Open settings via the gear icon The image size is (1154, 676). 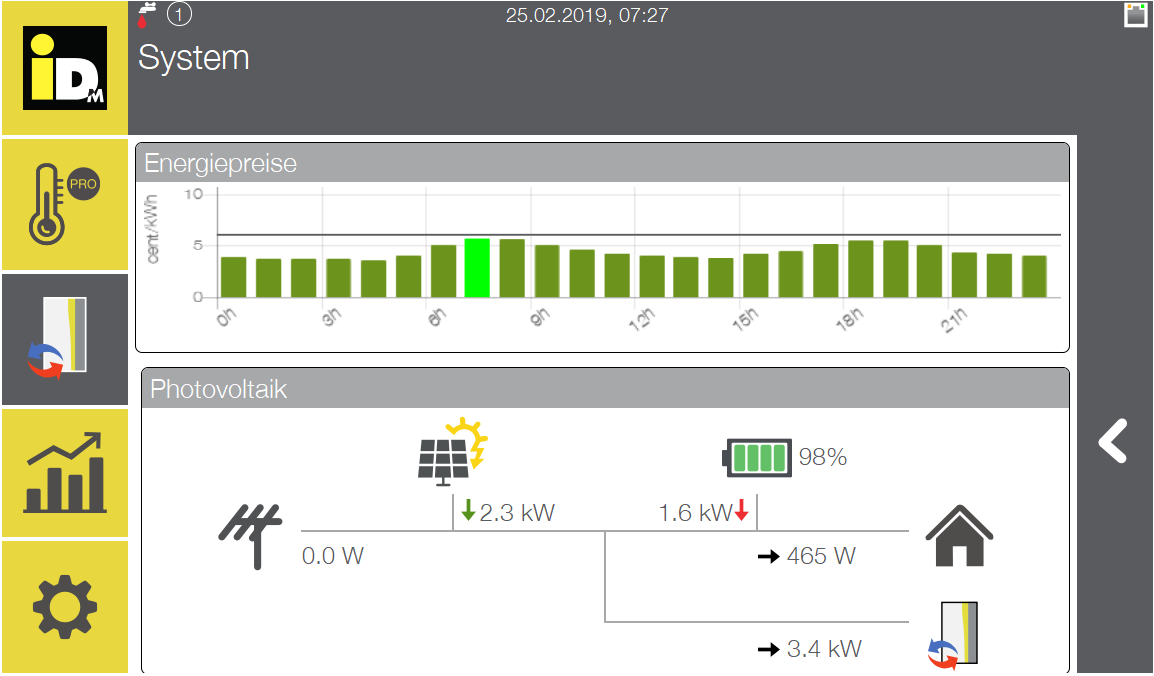tap(65, 607)
